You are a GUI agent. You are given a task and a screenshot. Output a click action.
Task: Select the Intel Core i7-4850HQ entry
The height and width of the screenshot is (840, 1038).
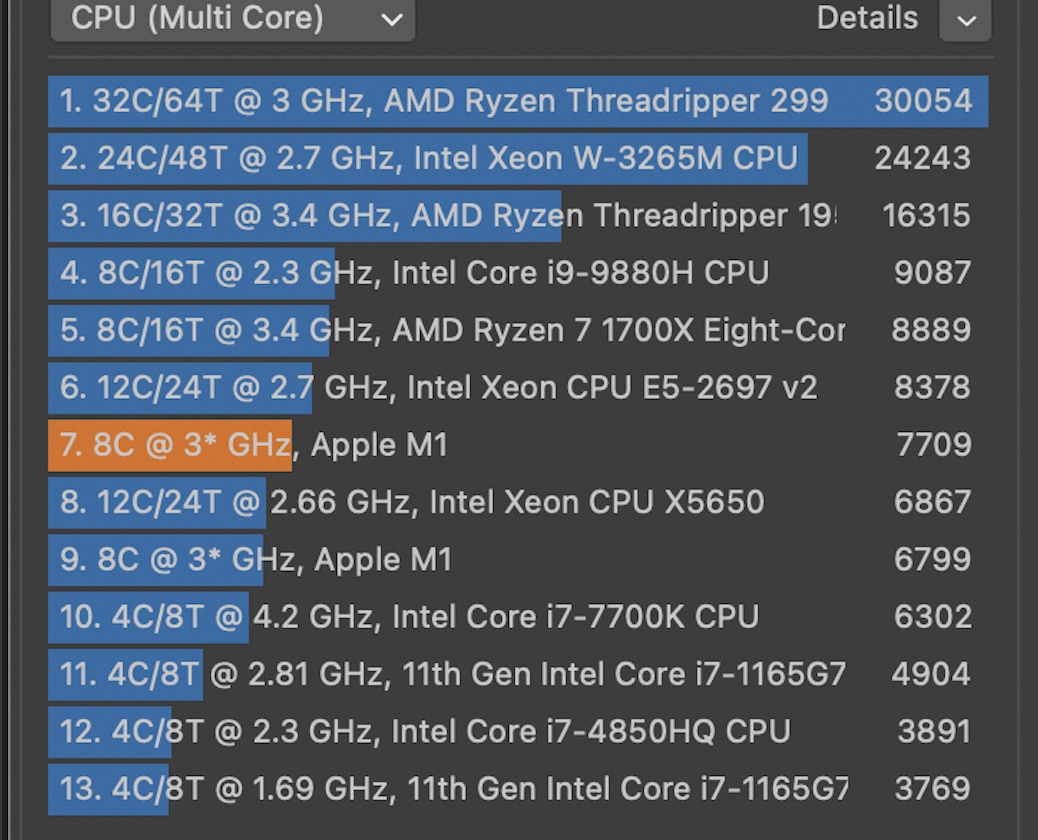[x=425, y=731]
